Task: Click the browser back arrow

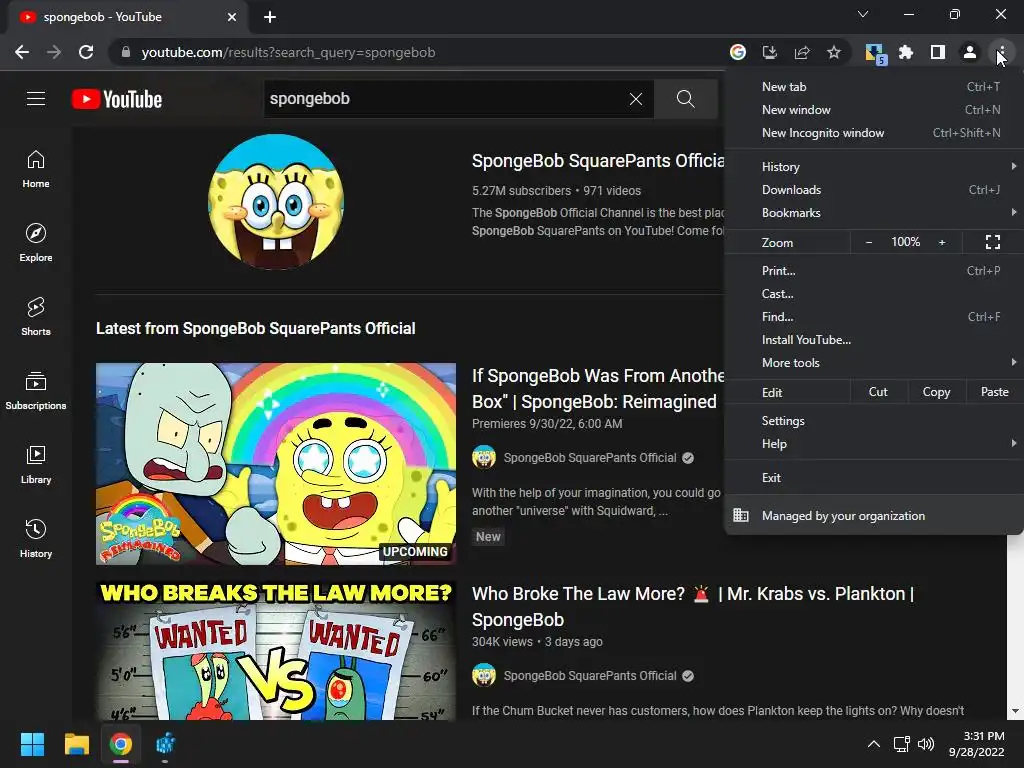Action: point(22,52)
